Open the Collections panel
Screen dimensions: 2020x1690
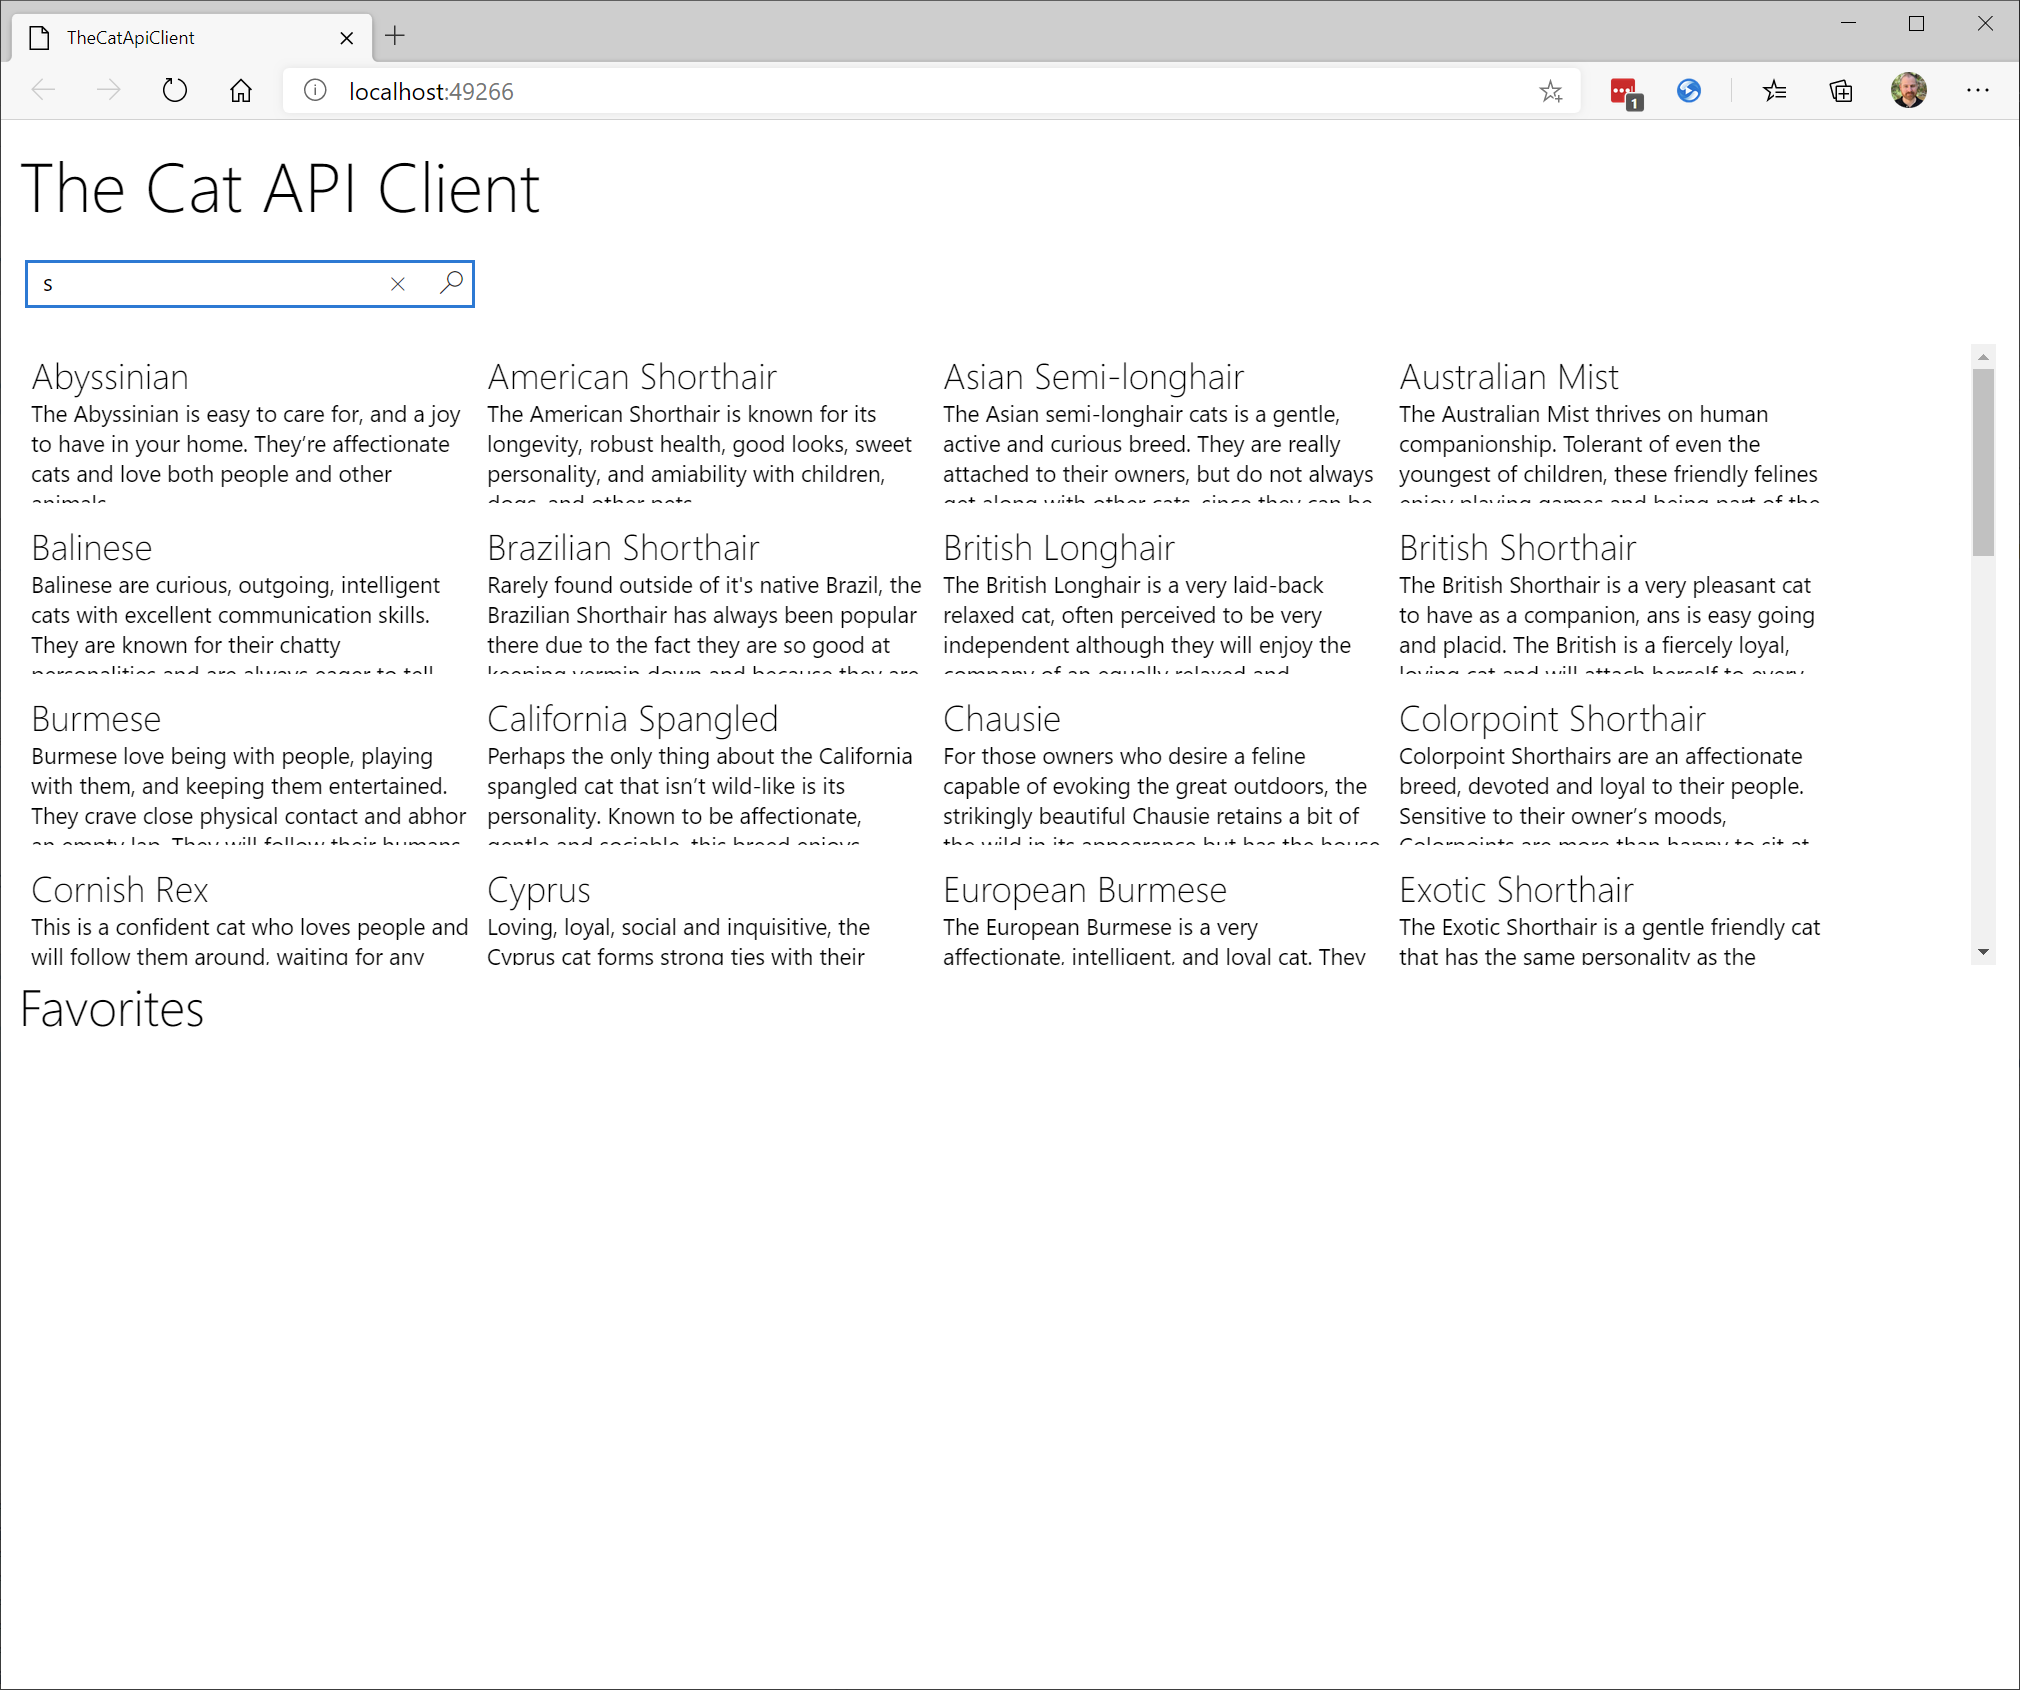pos(1841,91)
